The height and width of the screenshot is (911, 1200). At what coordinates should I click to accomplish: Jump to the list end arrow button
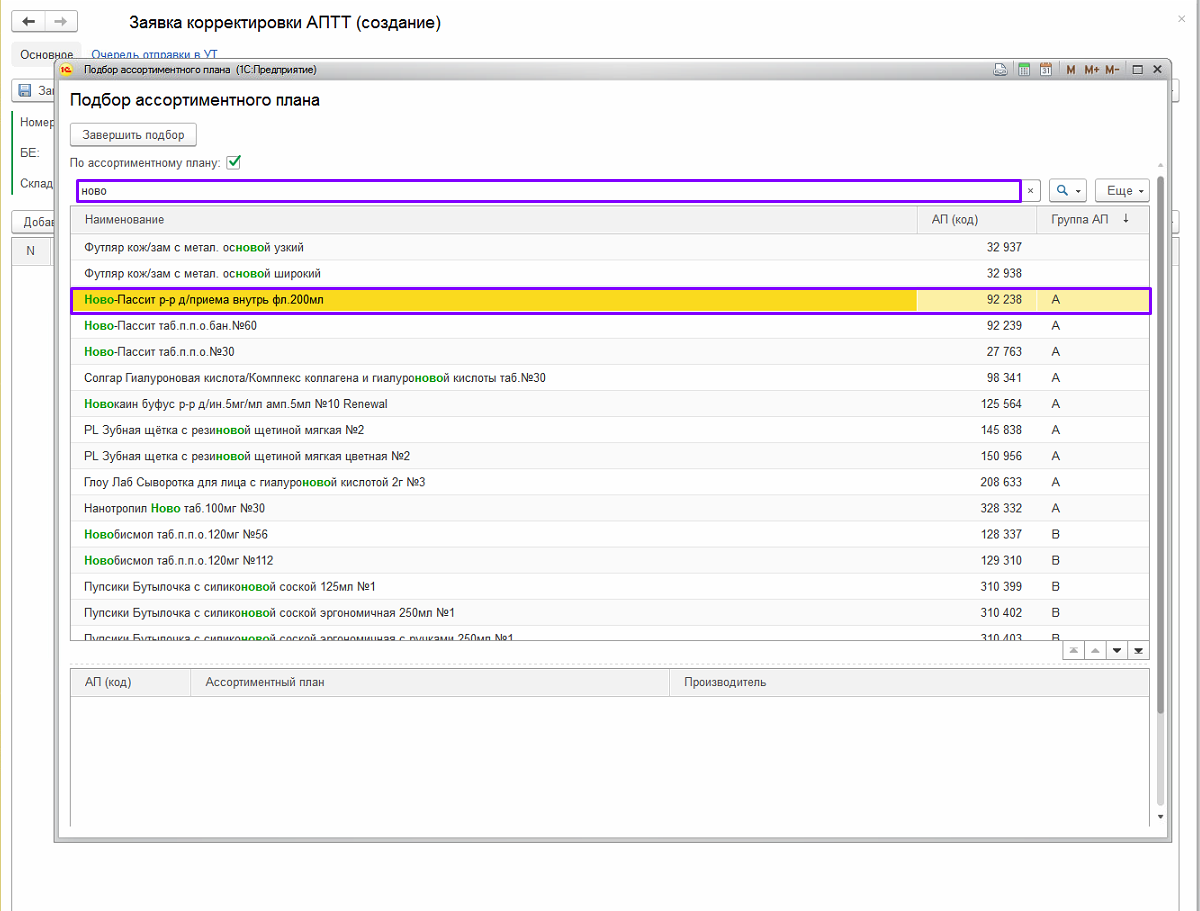1138,651
